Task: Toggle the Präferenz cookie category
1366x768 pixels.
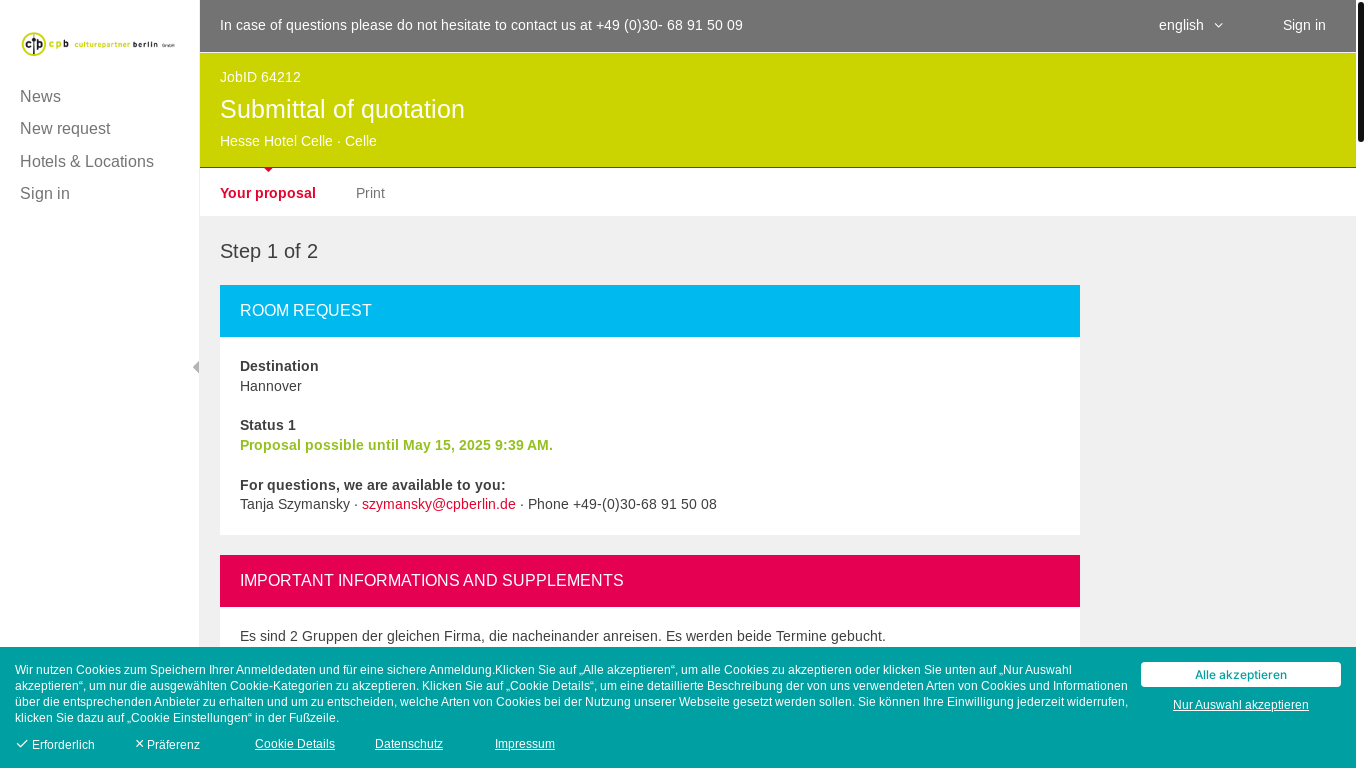Action: 167,744
